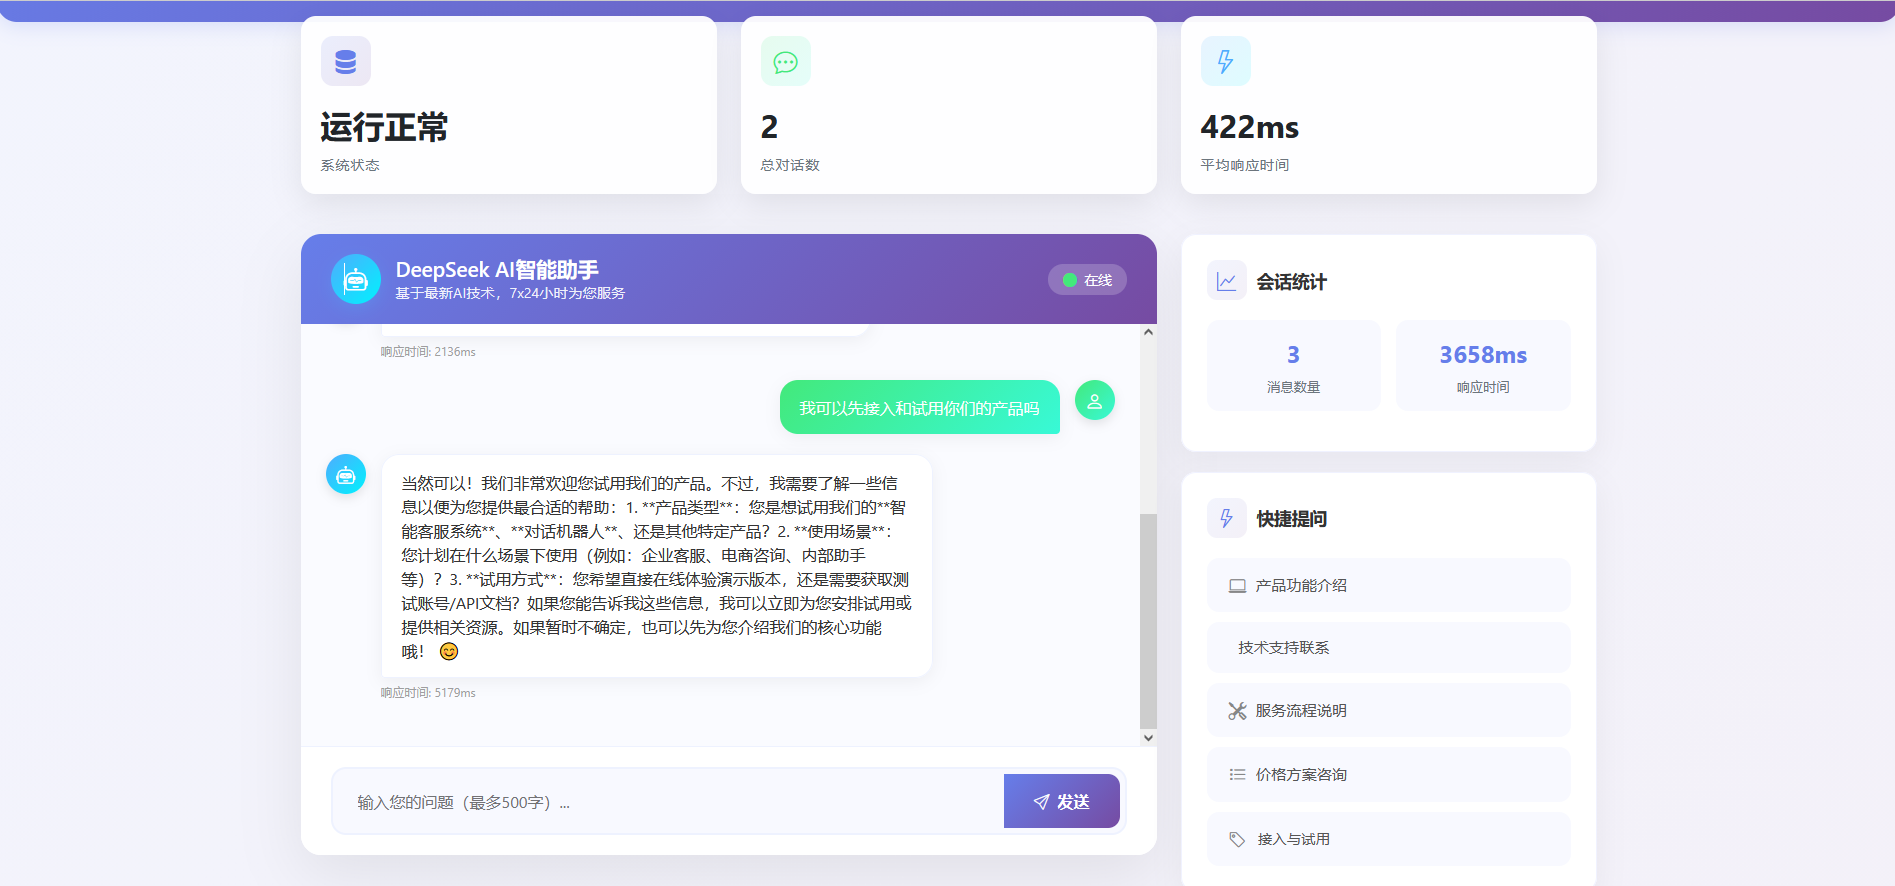Select 技术支持联系 quick question

(1388, 648)
